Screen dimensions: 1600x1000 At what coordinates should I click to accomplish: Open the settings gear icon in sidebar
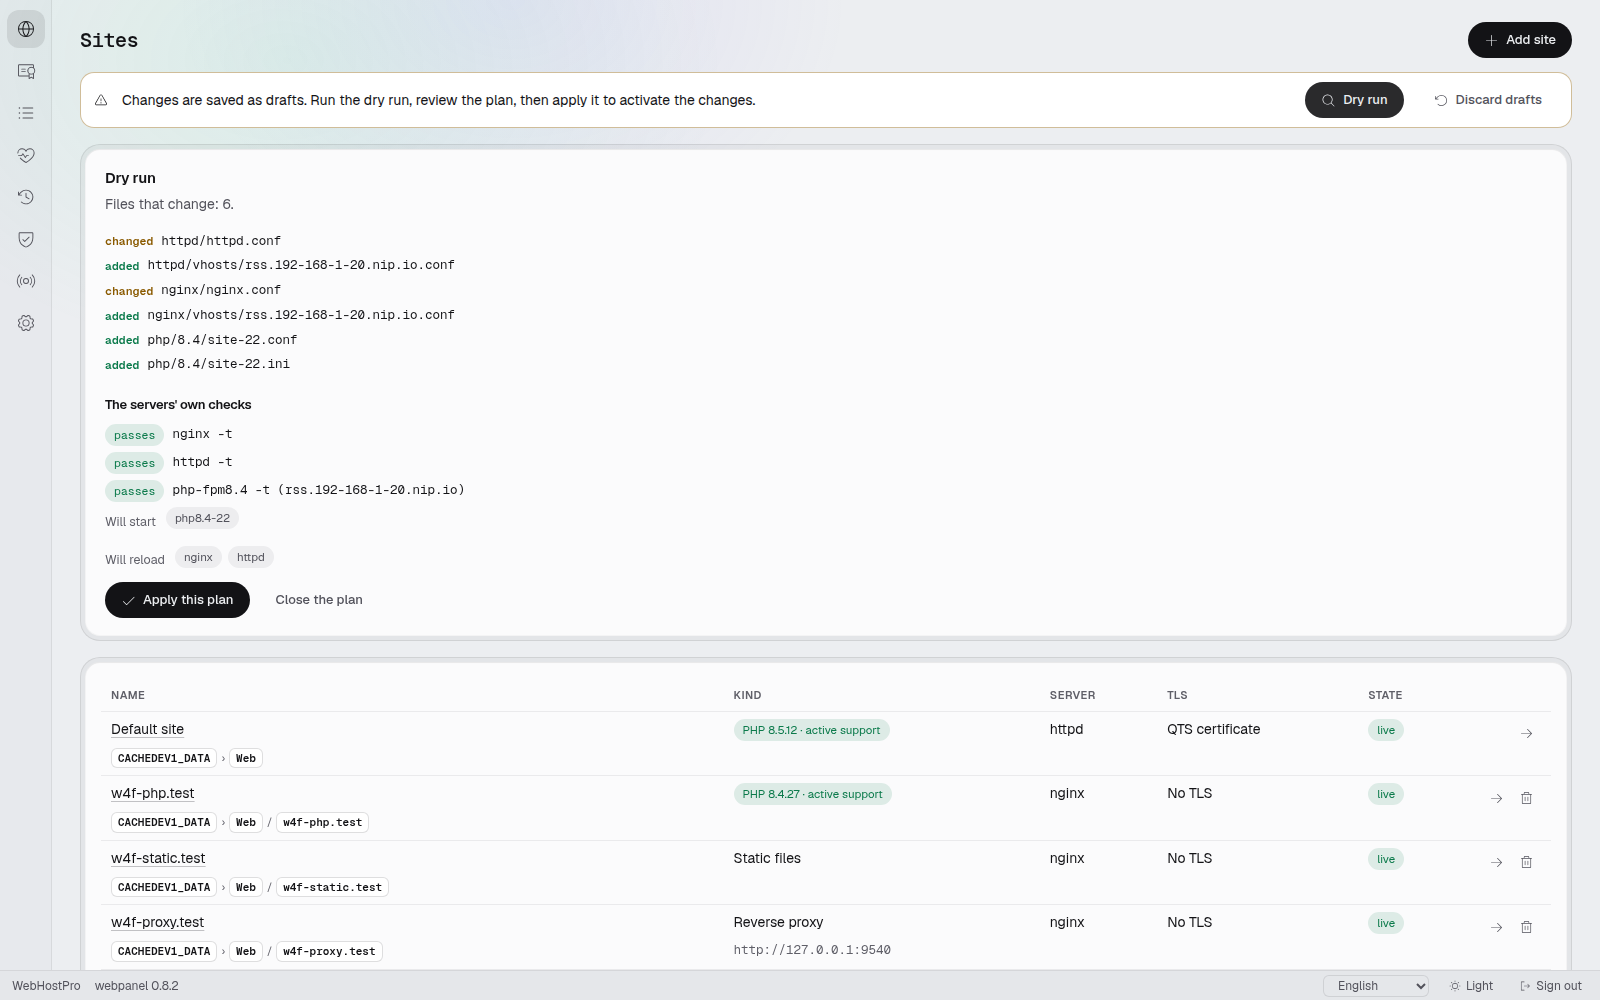(26, 323)
